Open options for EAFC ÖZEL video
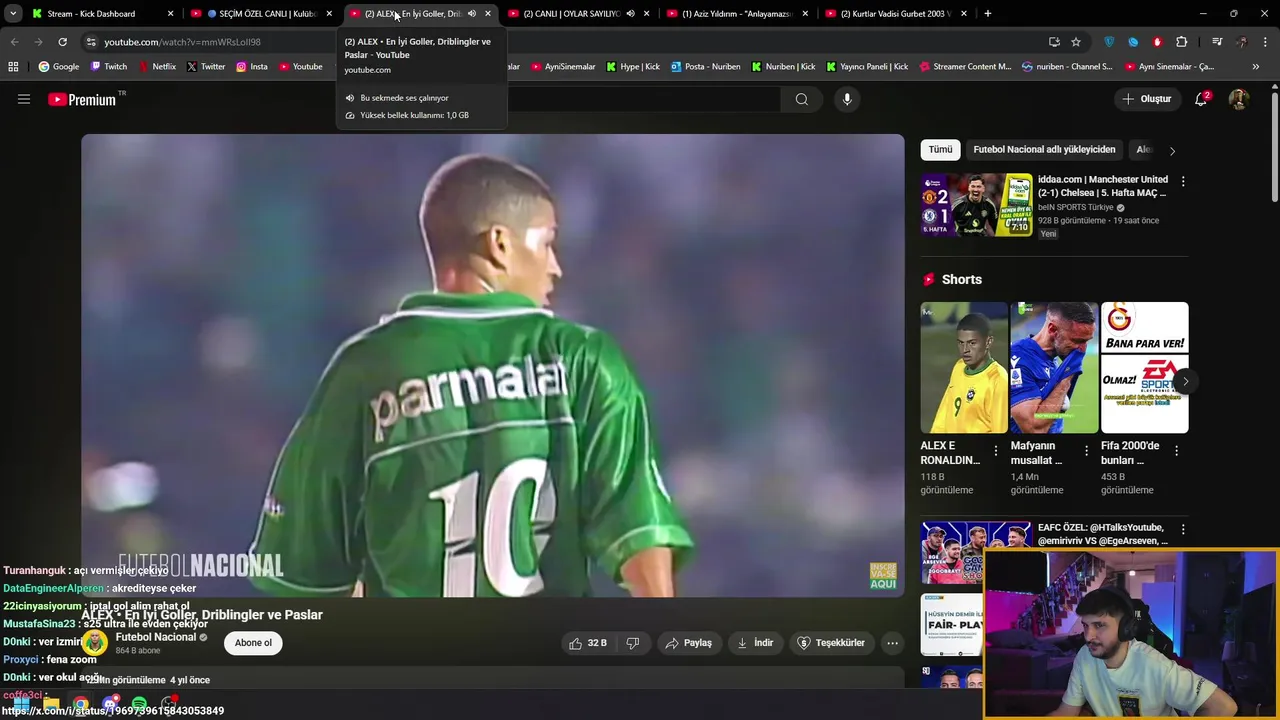 [1183, 529]
